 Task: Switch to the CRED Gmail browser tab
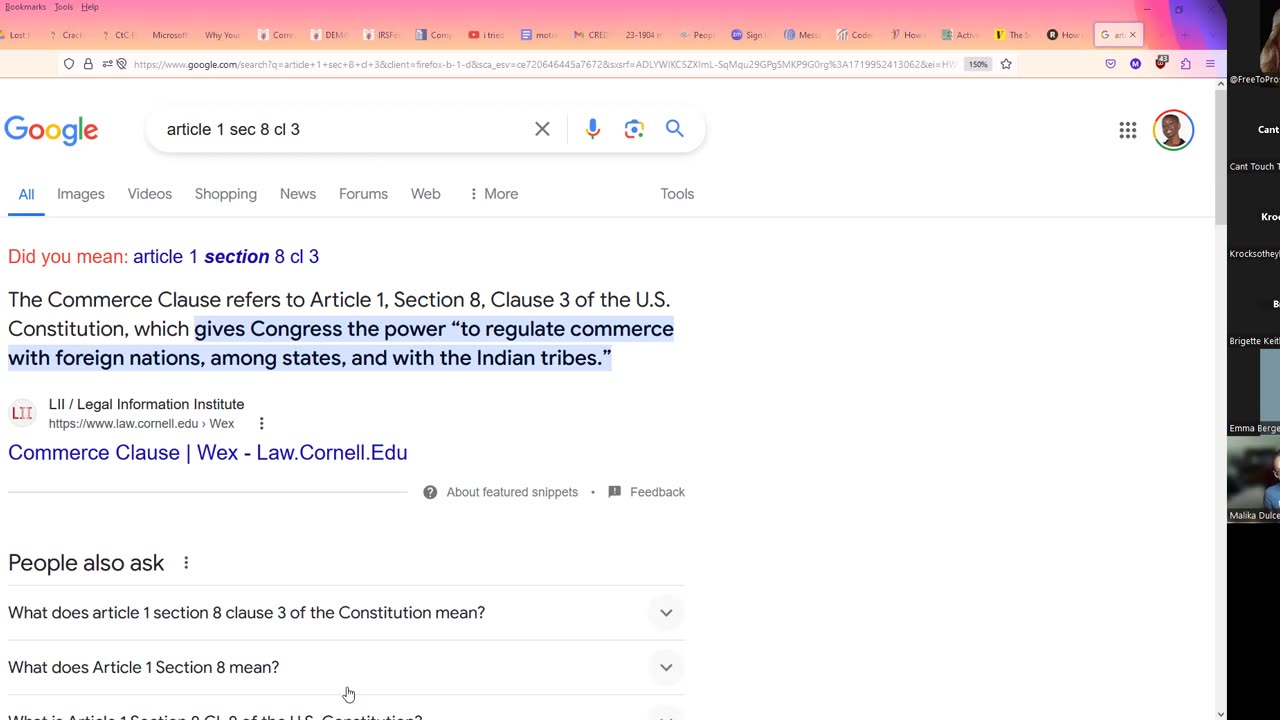[591, 35]
